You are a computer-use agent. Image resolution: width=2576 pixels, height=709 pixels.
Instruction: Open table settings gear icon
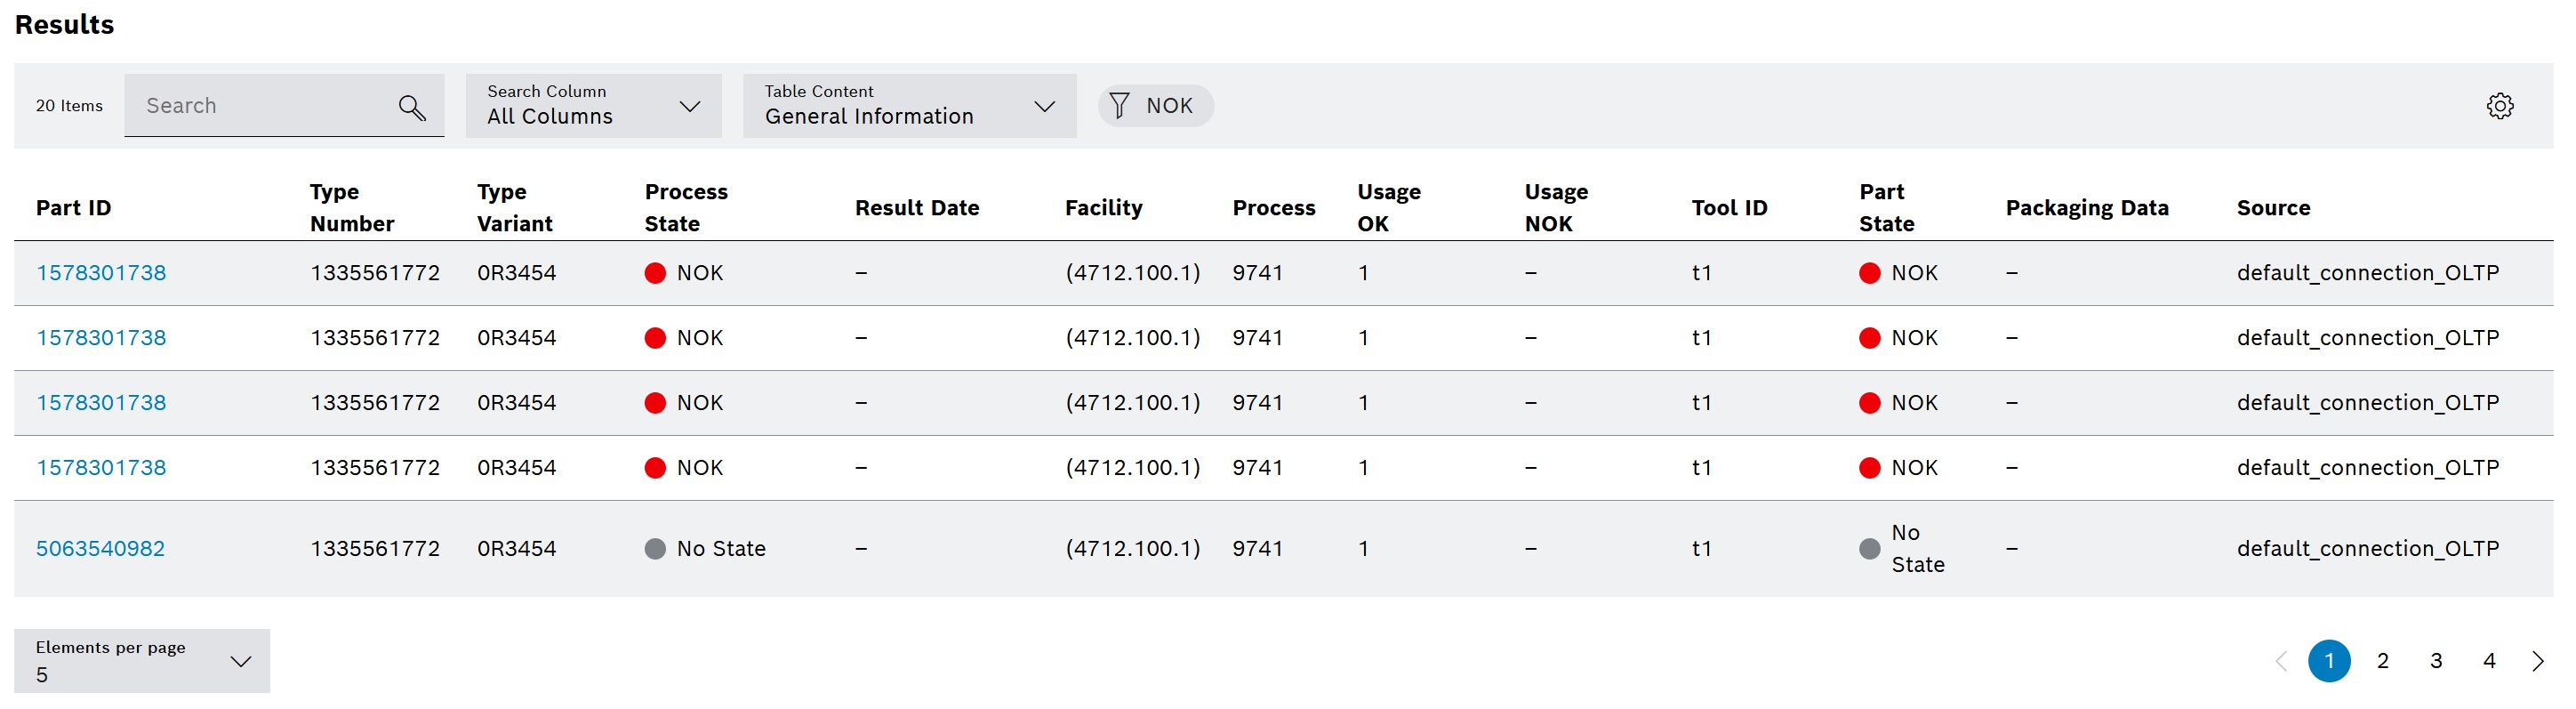pos(2499,106)
